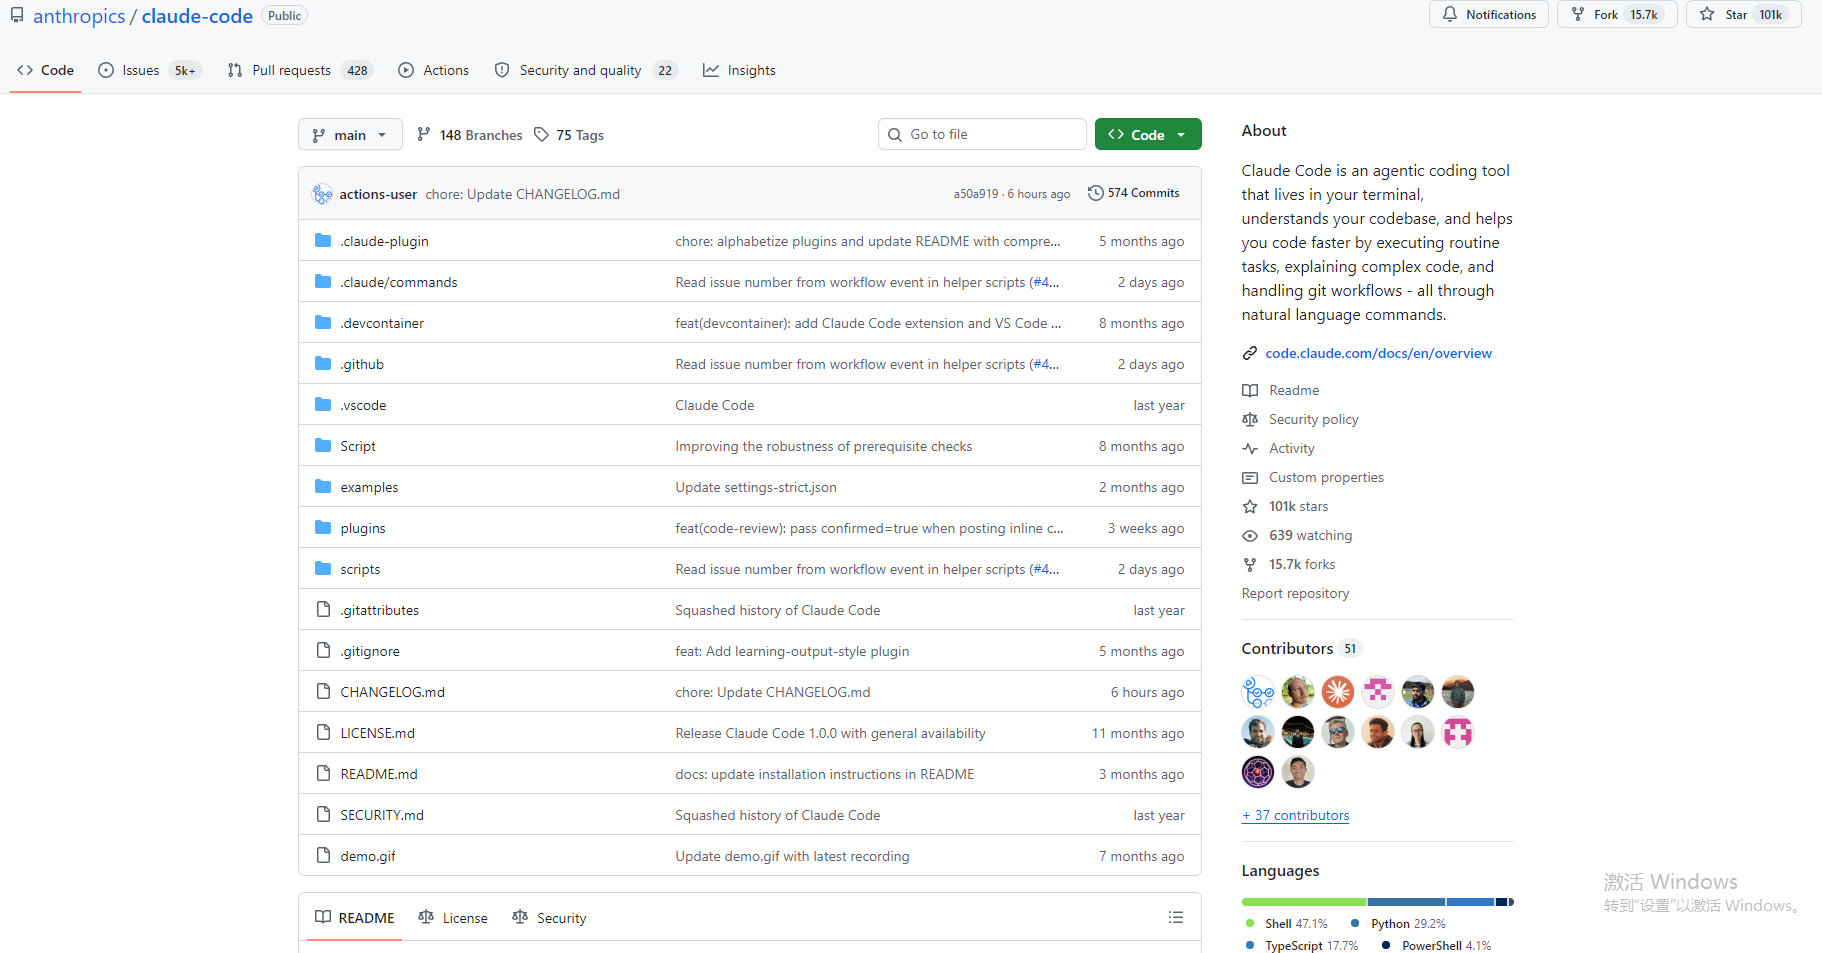This screenshot has width=1822, height=953.
Task: Click the Shell 47.1% language link
Action: click(x=1287, y=923)
